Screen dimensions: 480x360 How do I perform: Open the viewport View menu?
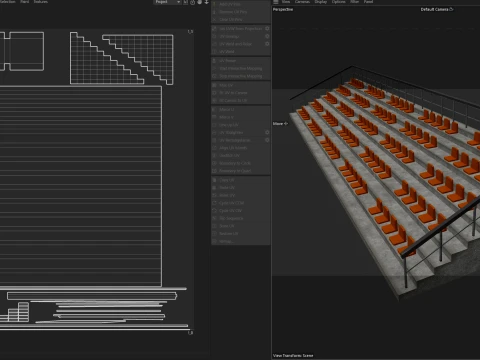click(286, 2)
